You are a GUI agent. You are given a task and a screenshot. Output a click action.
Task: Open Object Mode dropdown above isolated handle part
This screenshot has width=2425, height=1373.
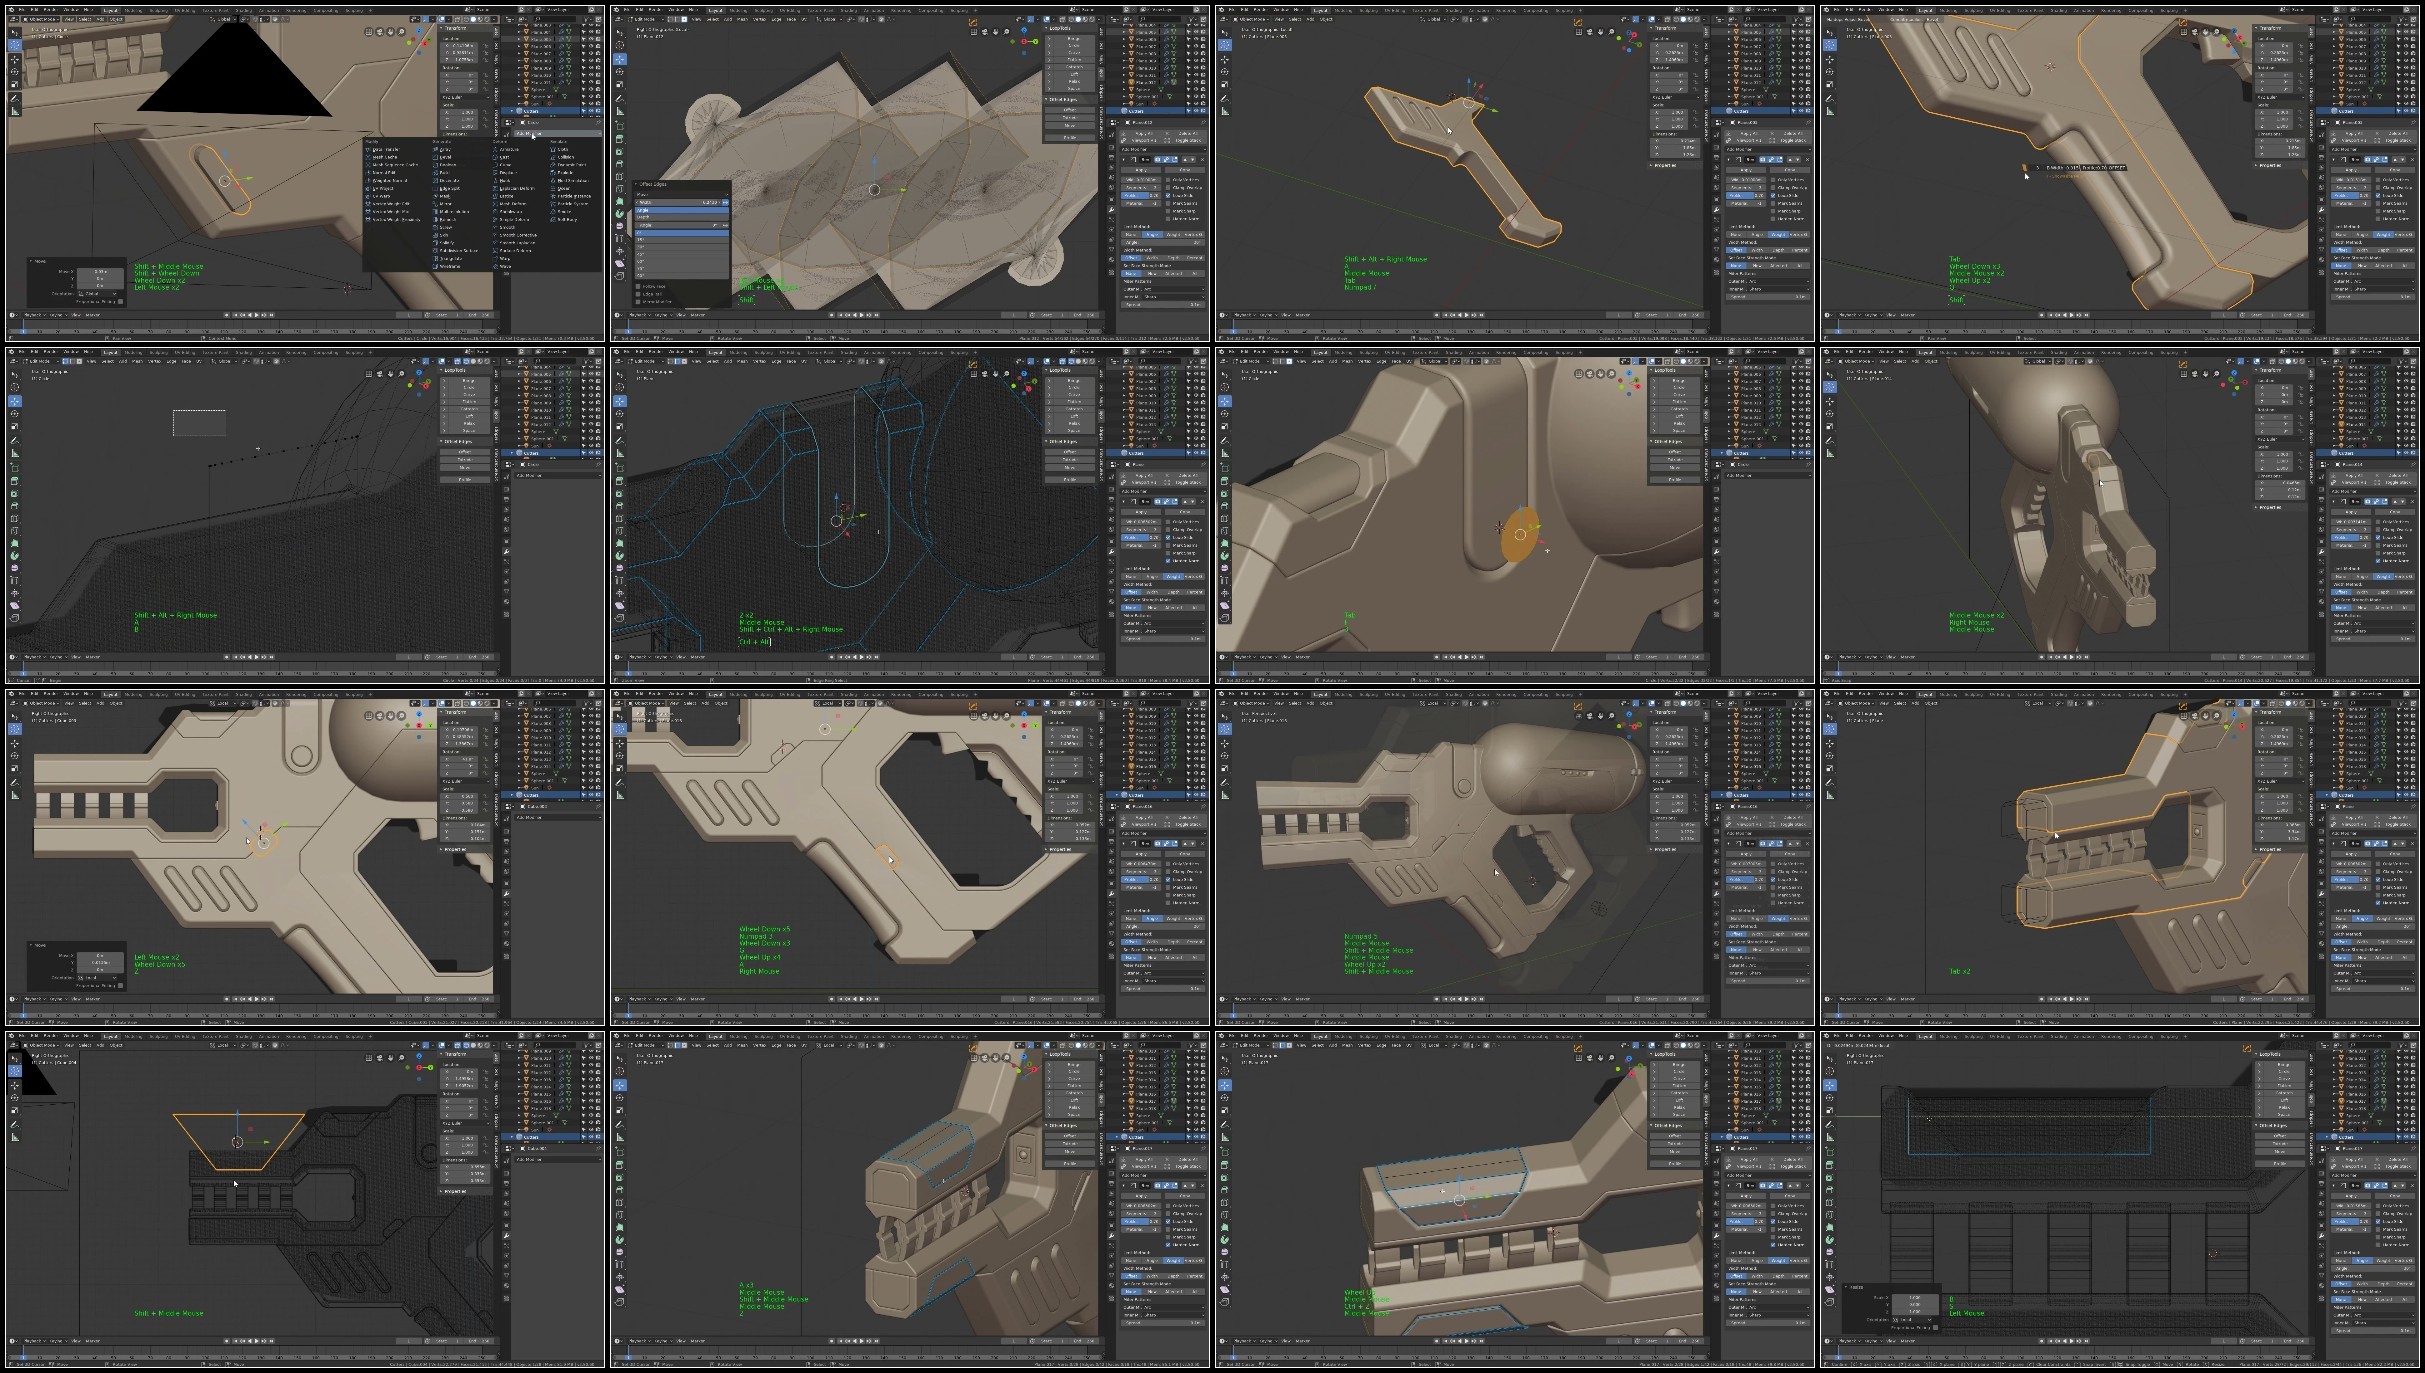tap(1251, 19)
